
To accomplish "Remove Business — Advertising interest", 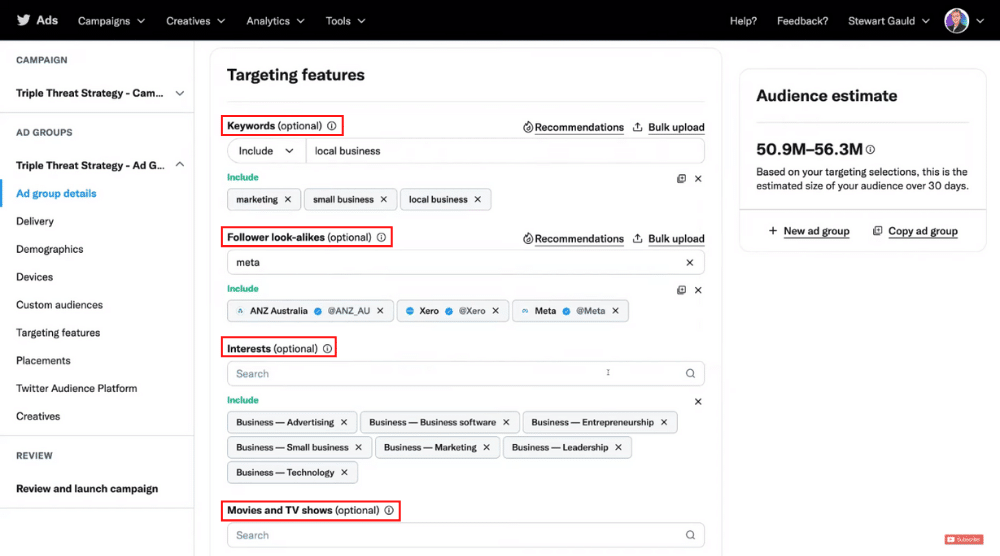I will (344, 422).
